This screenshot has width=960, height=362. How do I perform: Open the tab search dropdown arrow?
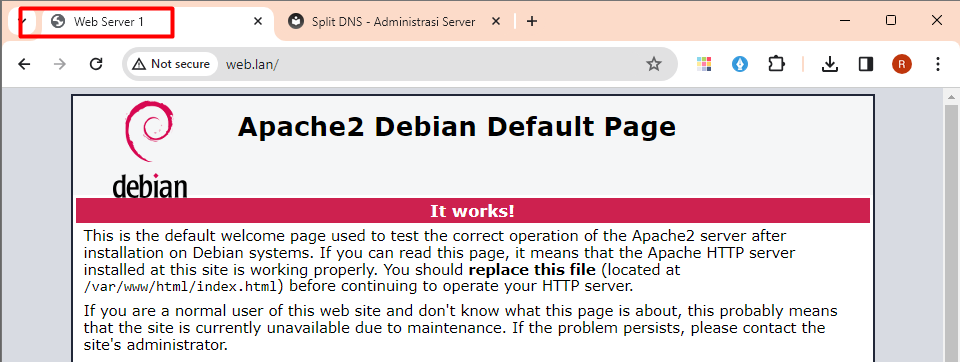click(x=23, y=21)
